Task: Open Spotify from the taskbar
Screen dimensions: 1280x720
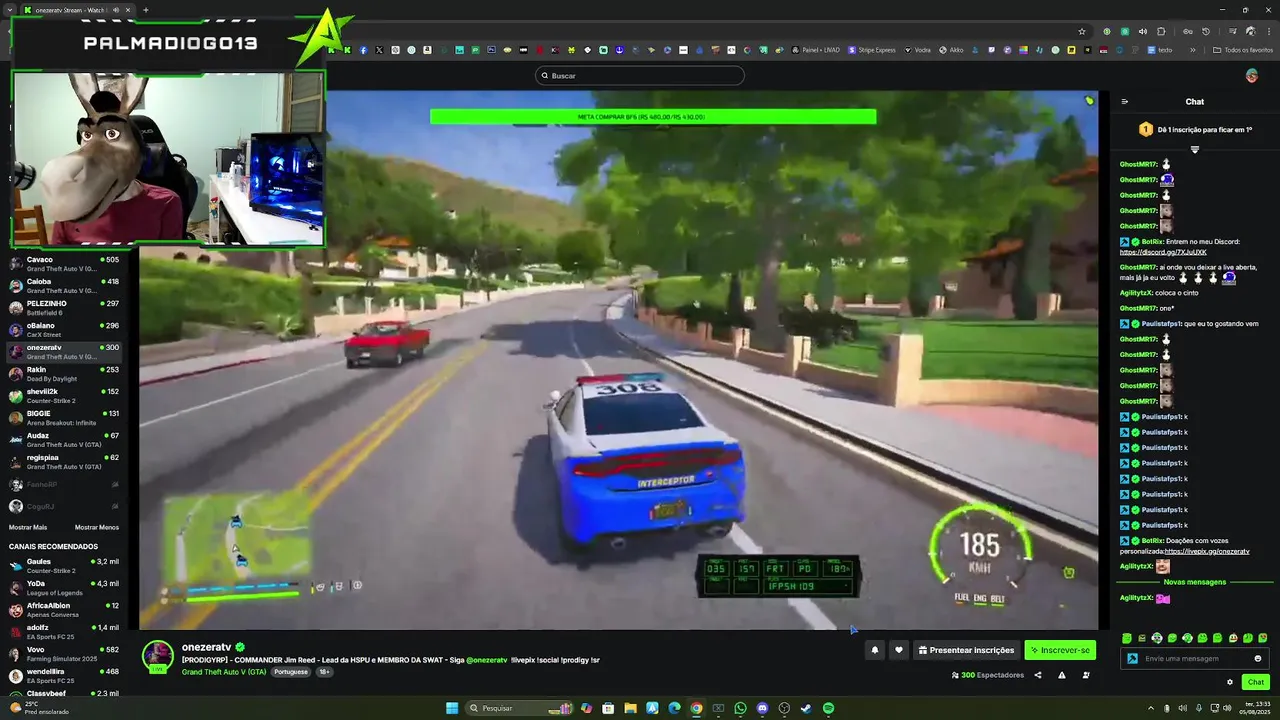Action: point(828,708)
